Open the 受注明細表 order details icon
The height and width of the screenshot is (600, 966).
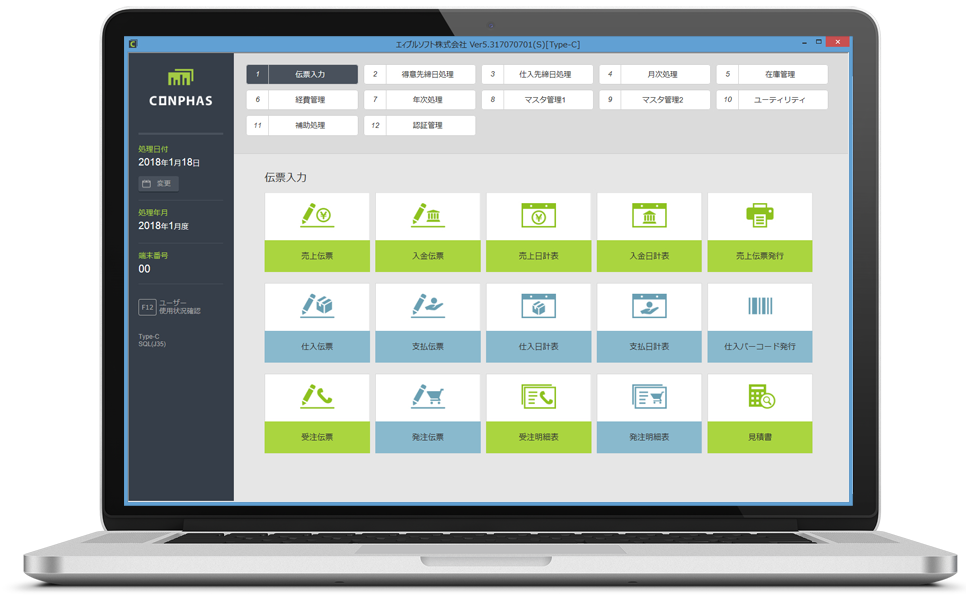pyautogui.click(x=538, y=397)
